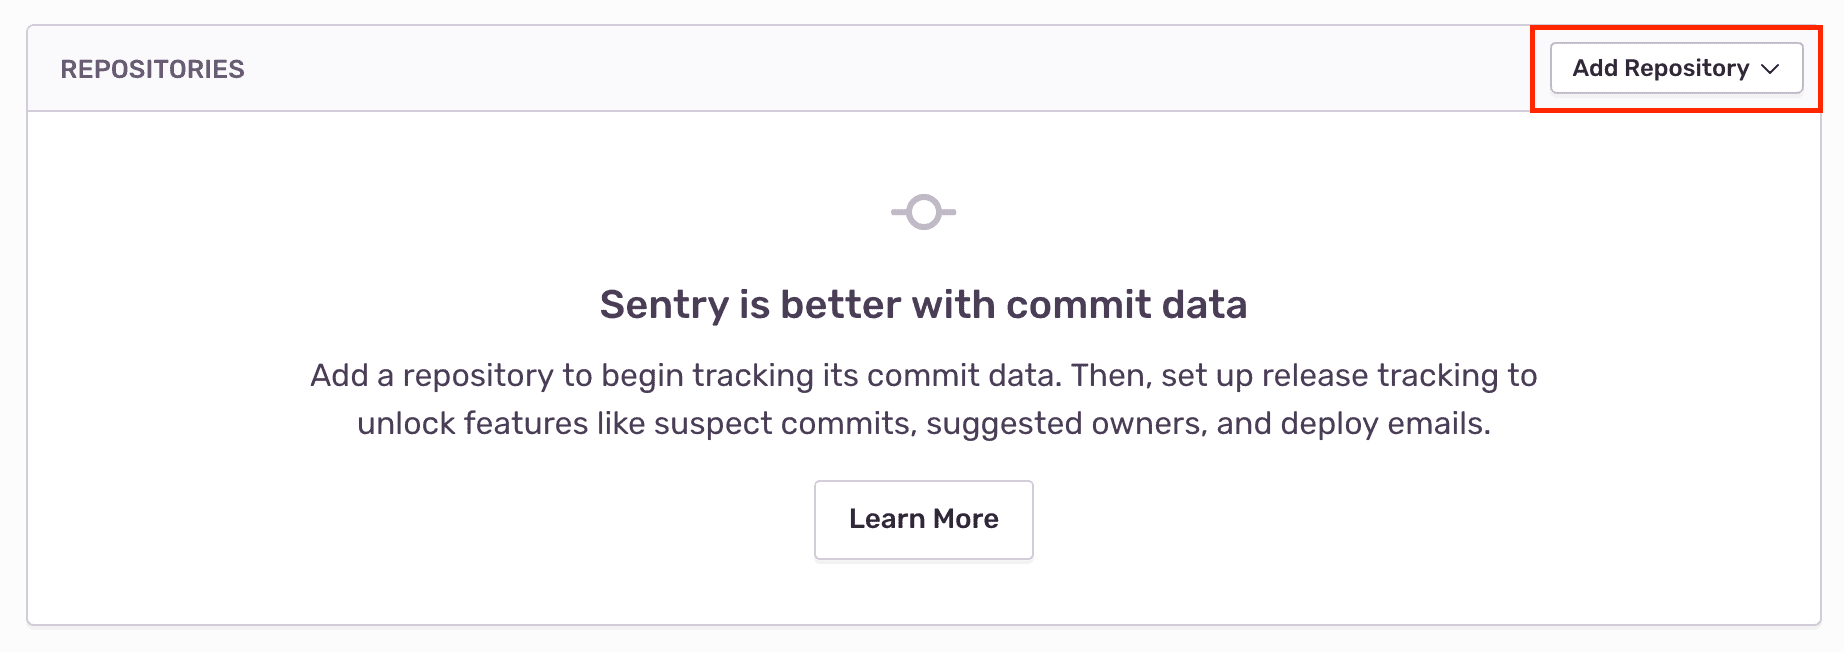
Task: Click the heading Sentry is better with commit data
Action: pos(922,304)
